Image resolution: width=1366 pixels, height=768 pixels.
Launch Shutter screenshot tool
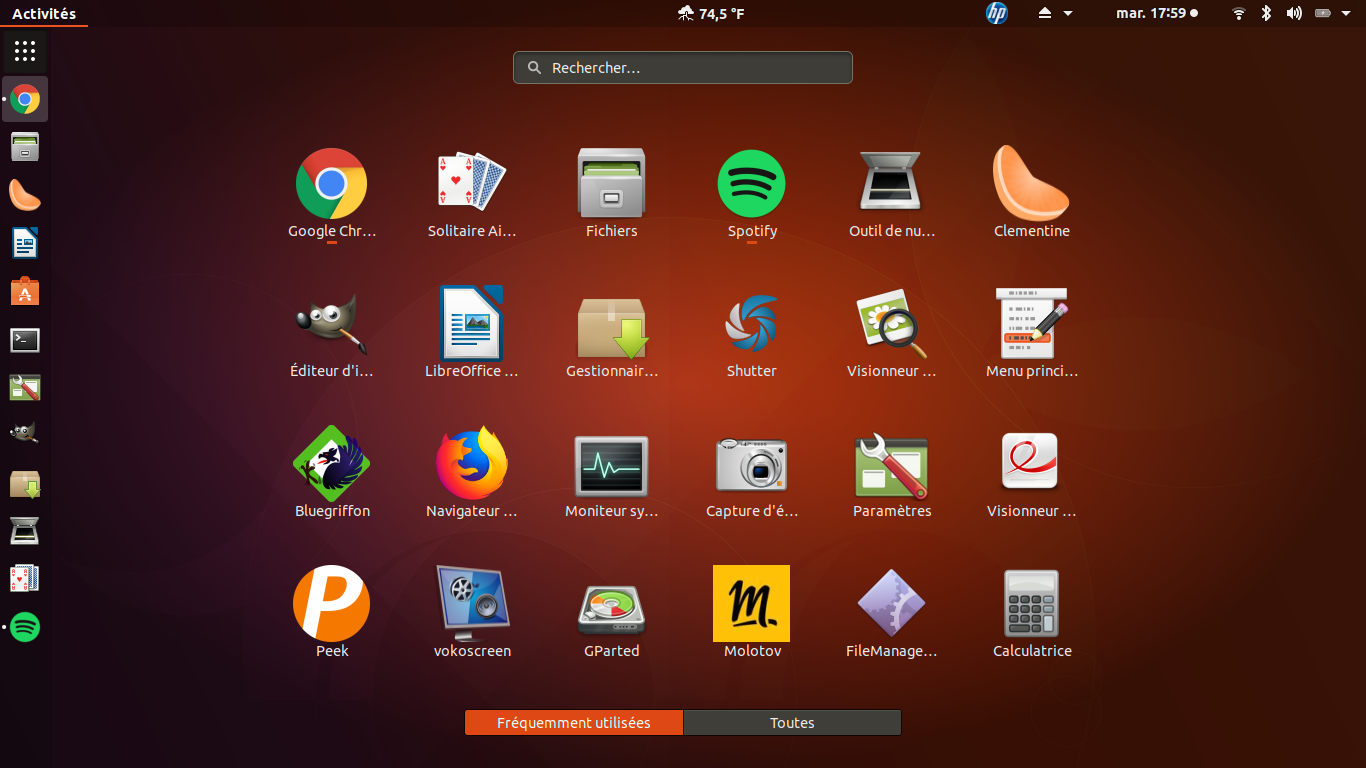[751, 324]
